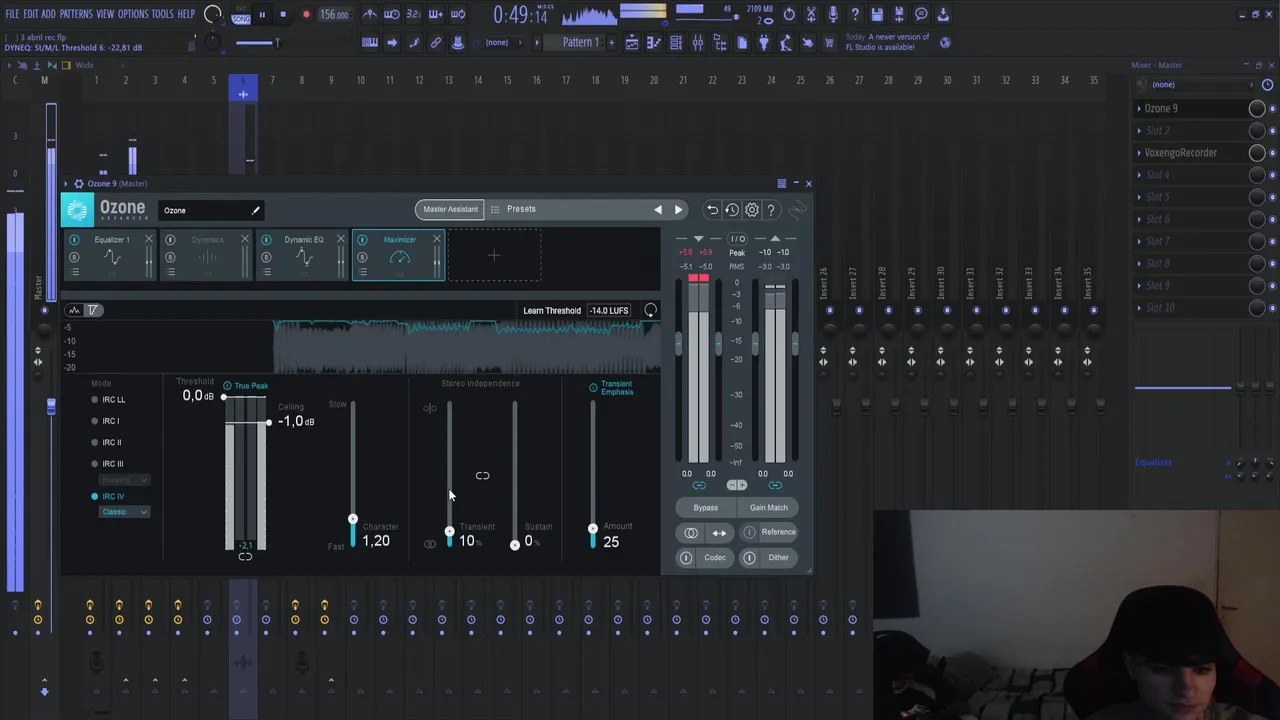Screen dimensions: 1280x720
Task: Click the Gain Match button
Action: point(769,508)
